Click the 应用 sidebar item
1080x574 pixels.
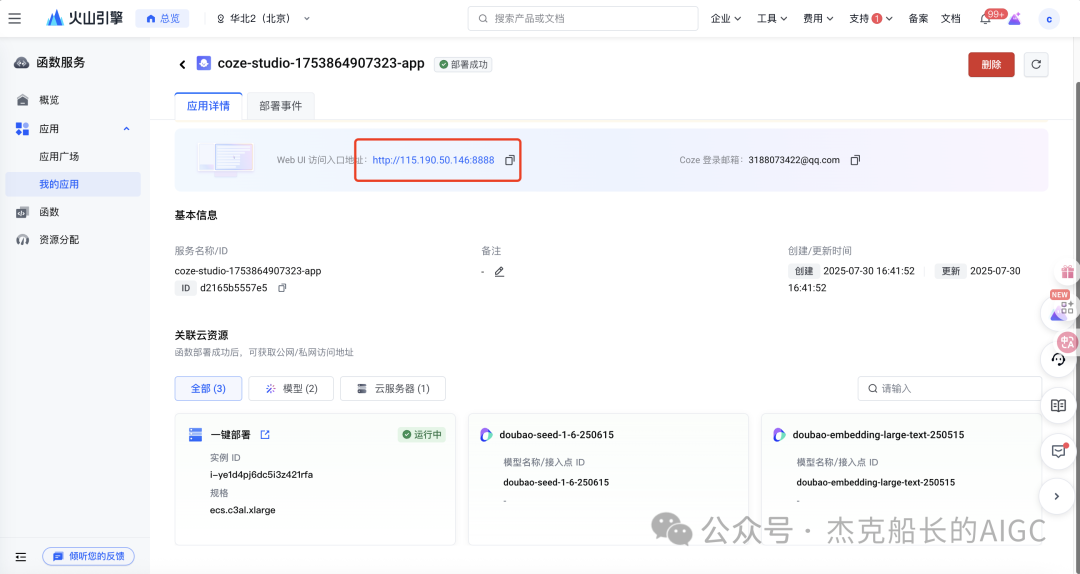tap(48, 129)
